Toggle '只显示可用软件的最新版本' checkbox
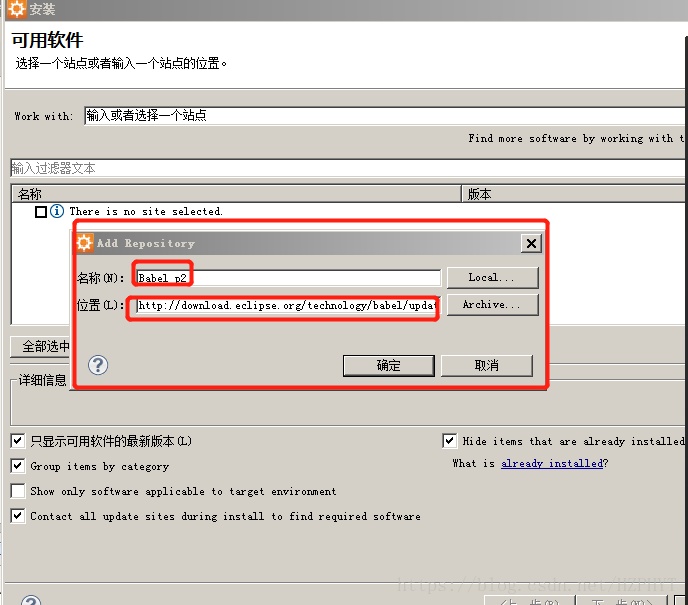 coord(18,441)
